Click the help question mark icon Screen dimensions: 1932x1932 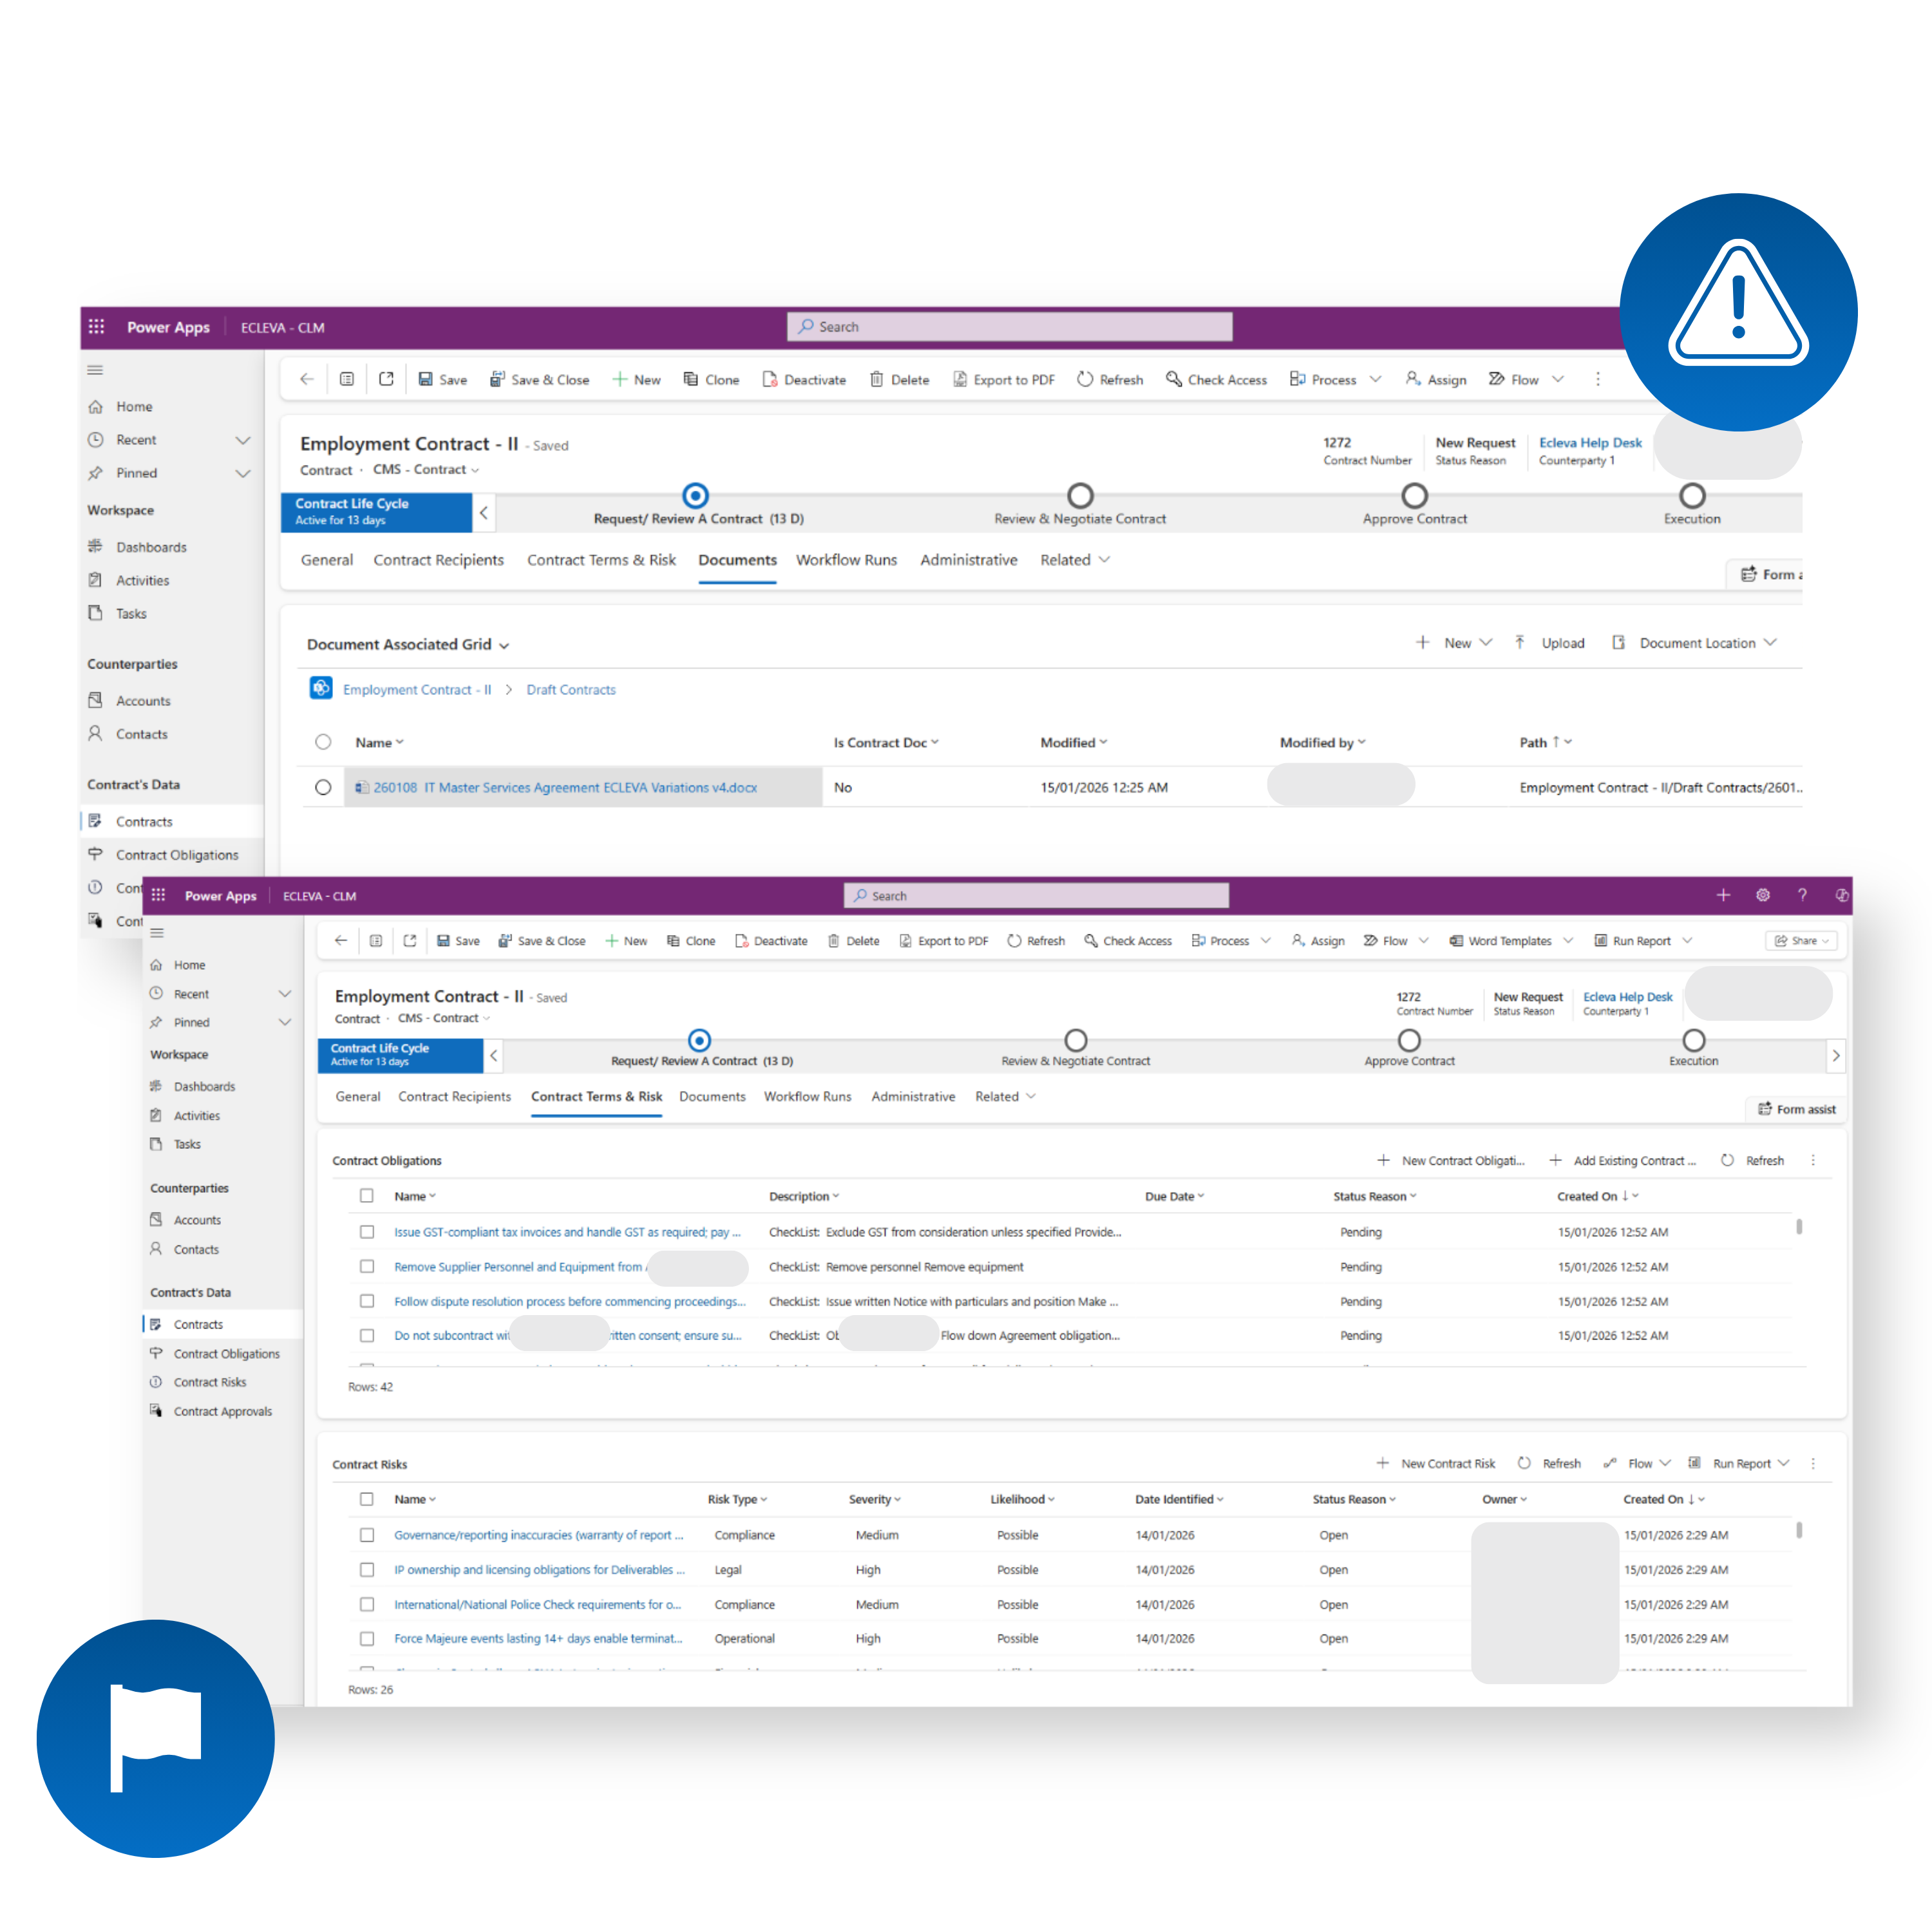1802,896
